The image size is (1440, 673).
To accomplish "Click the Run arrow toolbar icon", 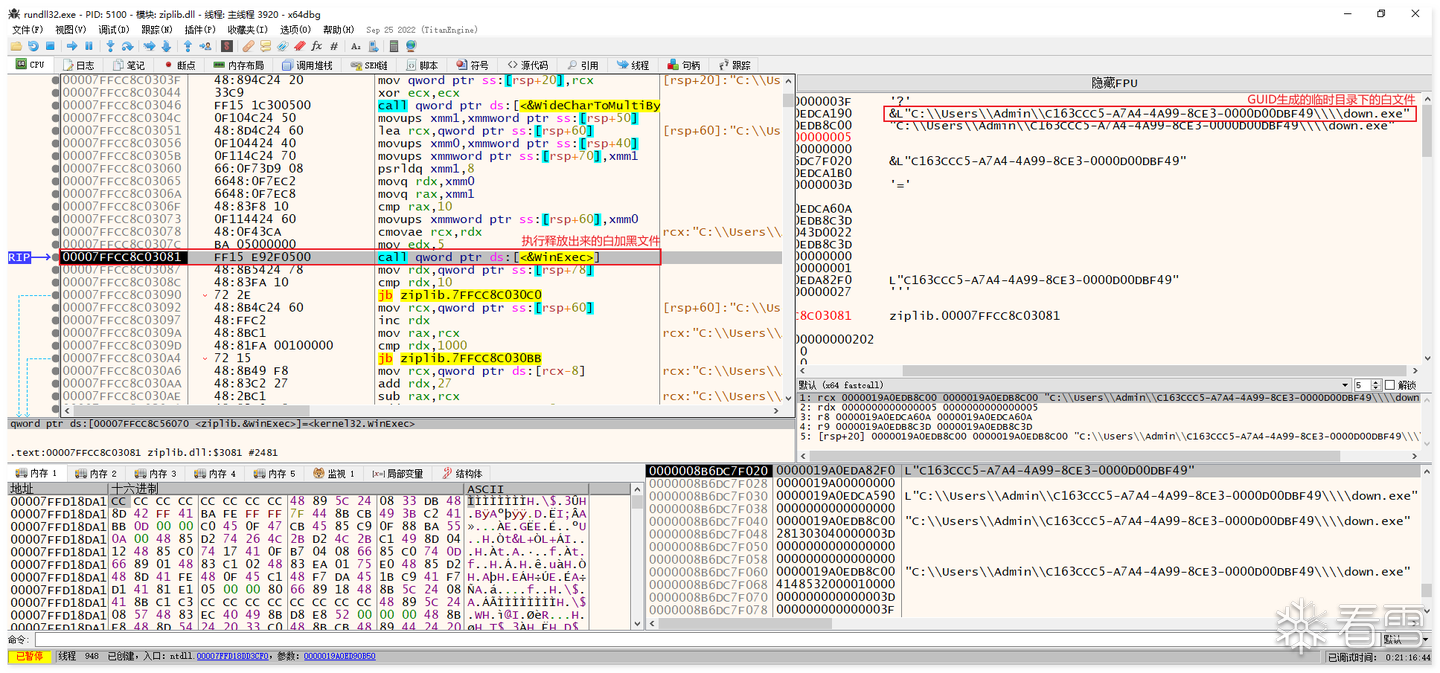I will 73,46.
